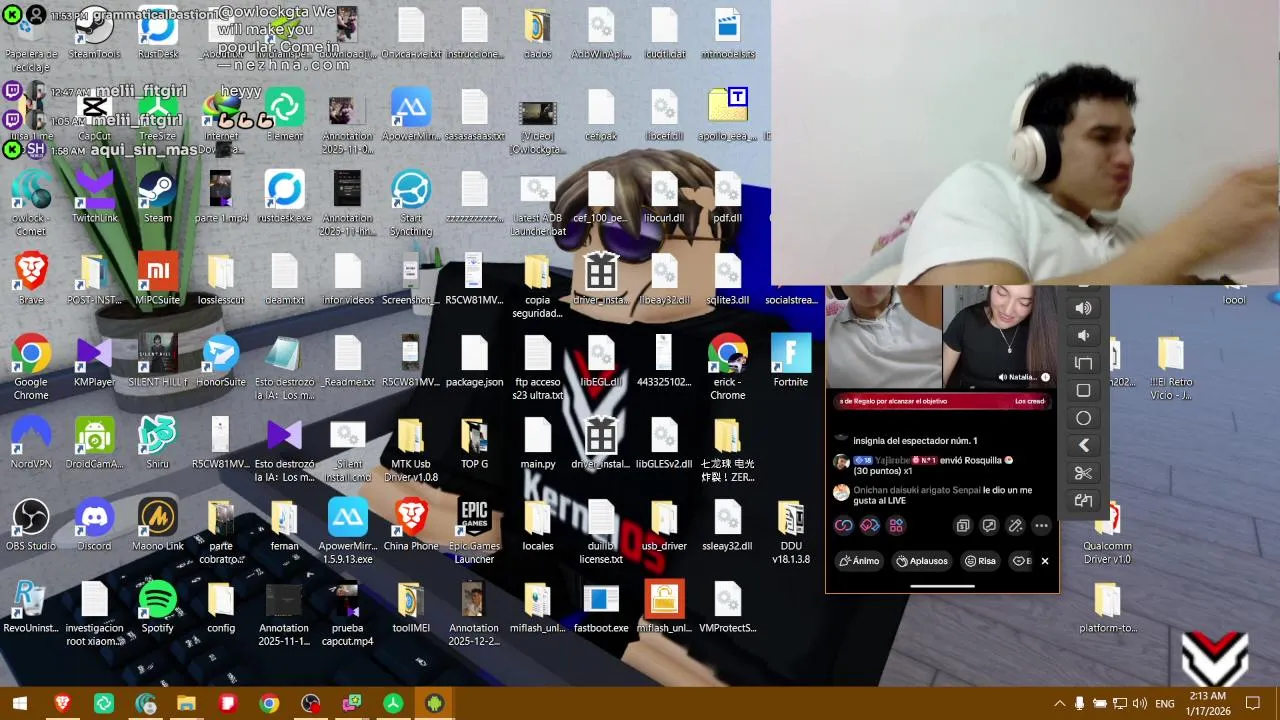
Task: Select the TwitchLink desktop icon
Action: click(94, 197)
